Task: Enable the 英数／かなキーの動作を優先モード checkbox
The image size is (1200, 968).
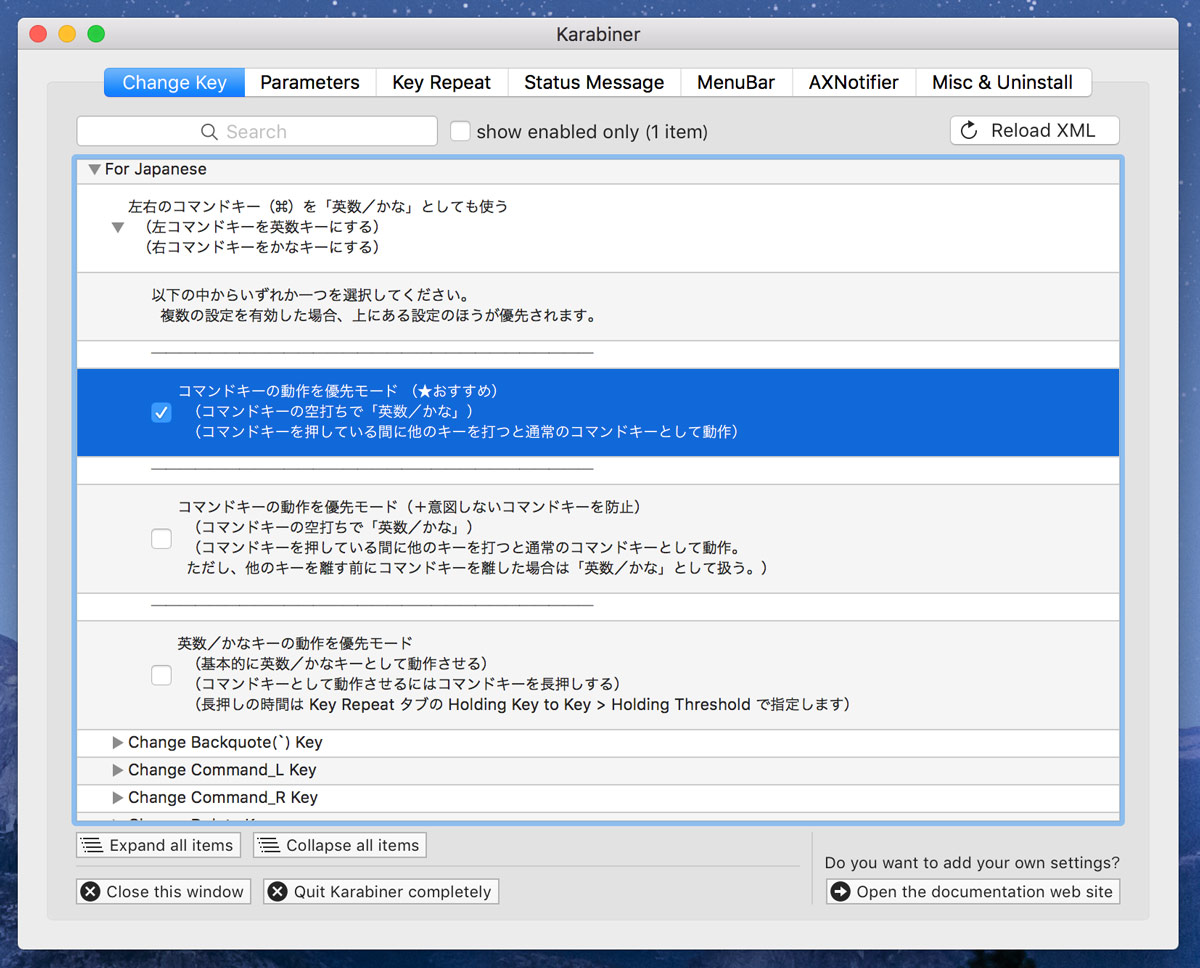Action: 161,675
